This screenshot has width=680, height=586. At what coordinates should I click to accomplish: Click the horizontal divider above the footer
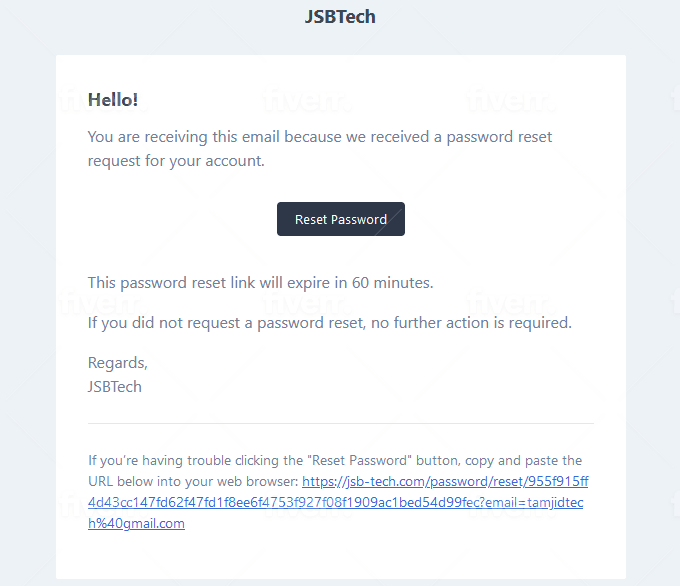(x=341, y=423)
